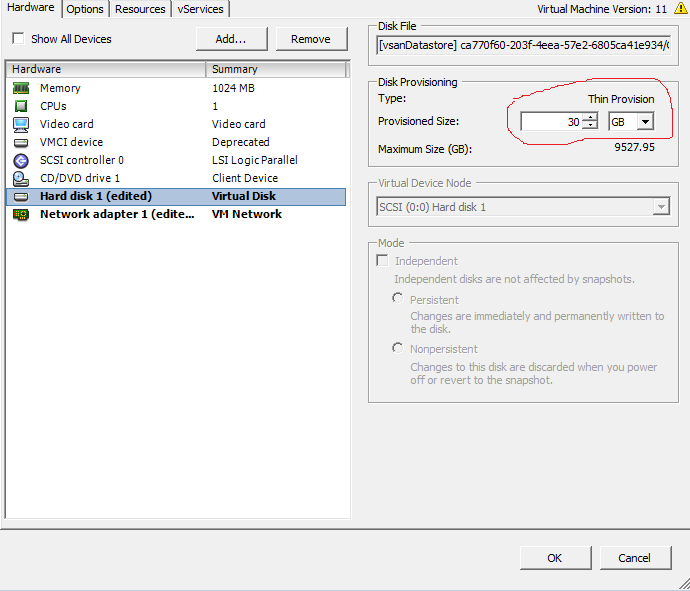Screen dimensions: 690x591
Task: Click the Cancel button
Action: click(635, 558)
